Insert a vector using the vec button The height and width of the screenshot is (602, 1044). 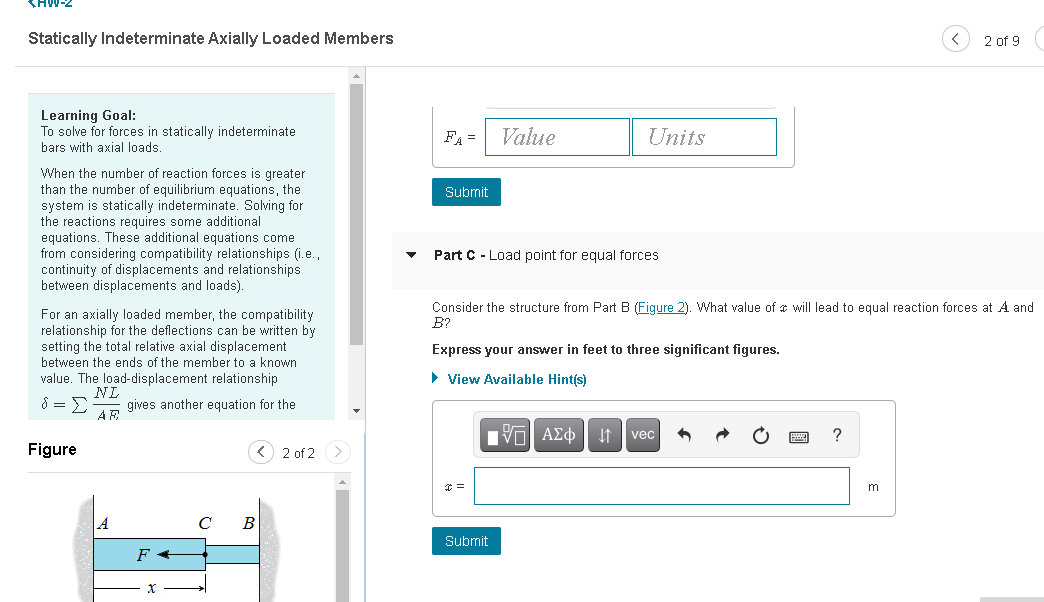642,434
